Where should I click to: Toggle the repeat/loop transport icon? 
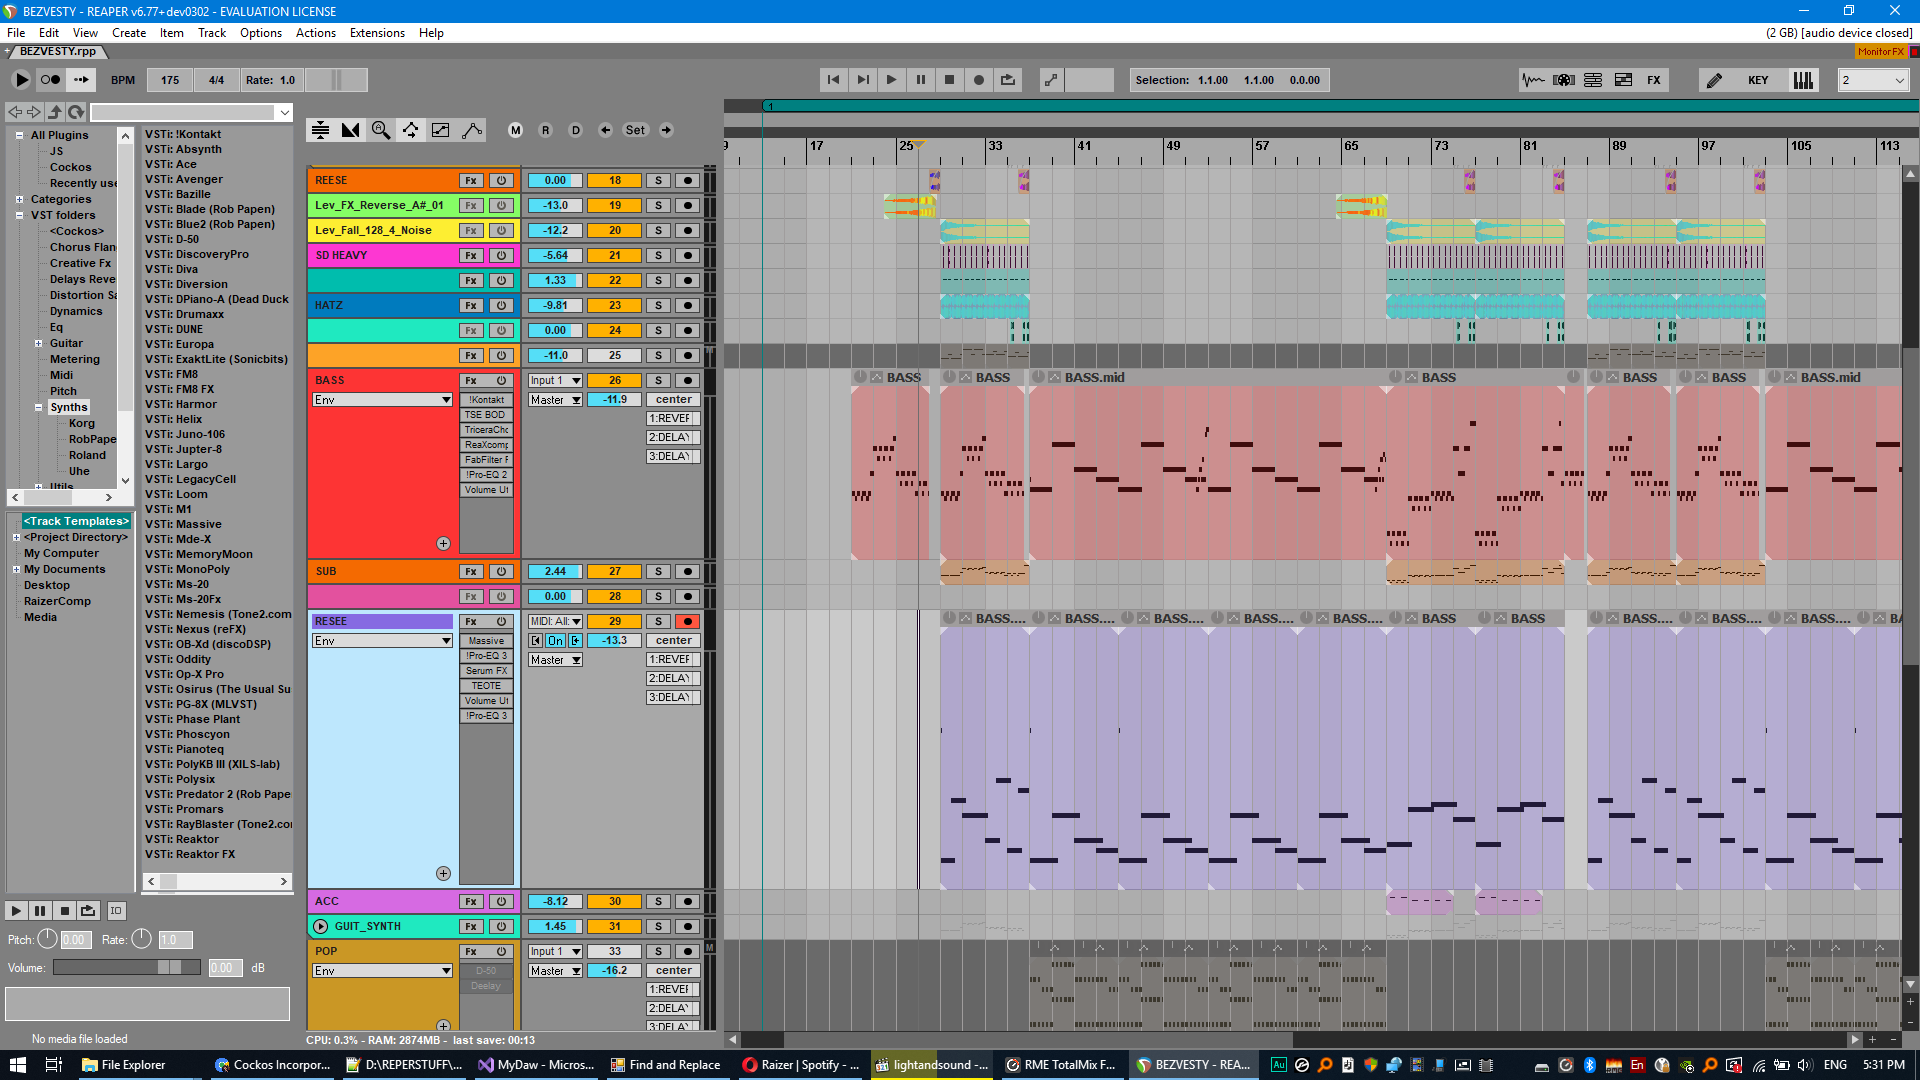[x=1007, y=80]
